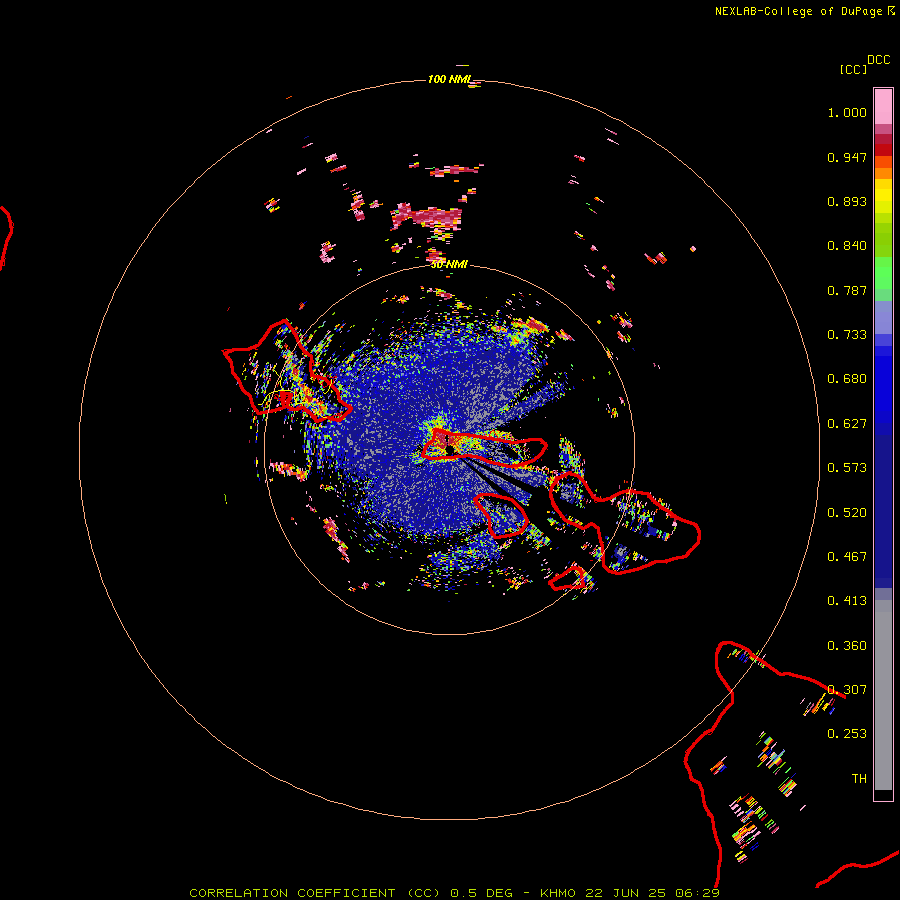Image resolution: width=900 pixels, height=900 pixels.
Task: Click the 0.360 value on the color scale
Action: pyautogui.click(x=847, y=646)
